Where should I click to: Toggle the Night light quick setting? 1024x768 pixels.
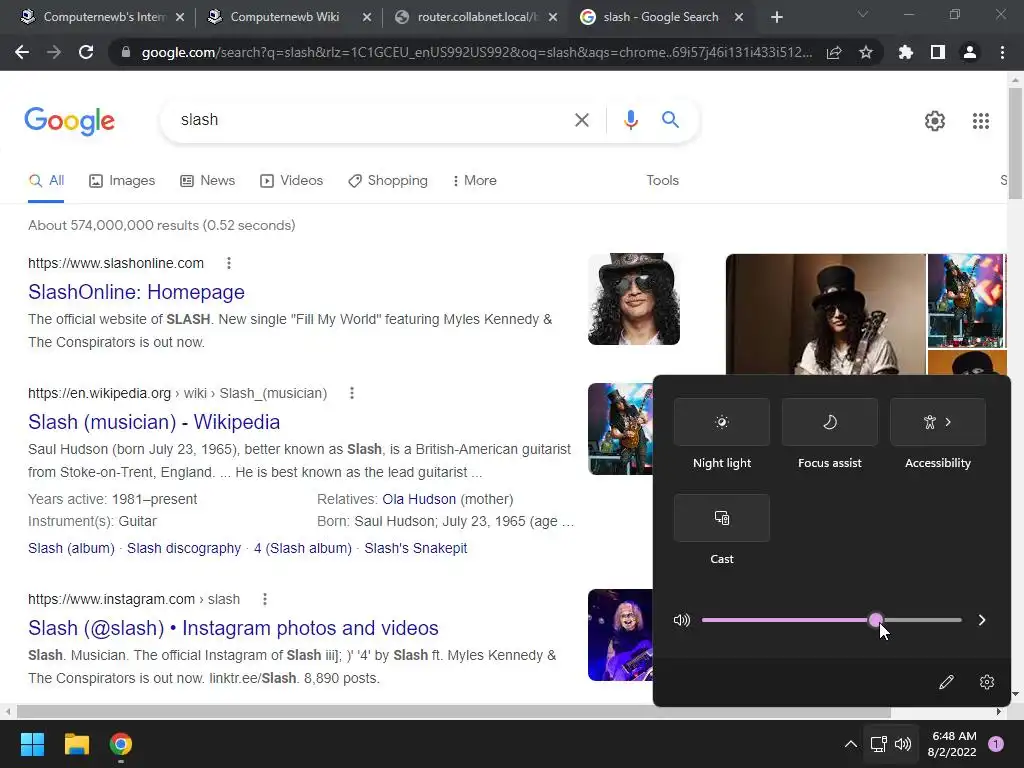point(722,422)
